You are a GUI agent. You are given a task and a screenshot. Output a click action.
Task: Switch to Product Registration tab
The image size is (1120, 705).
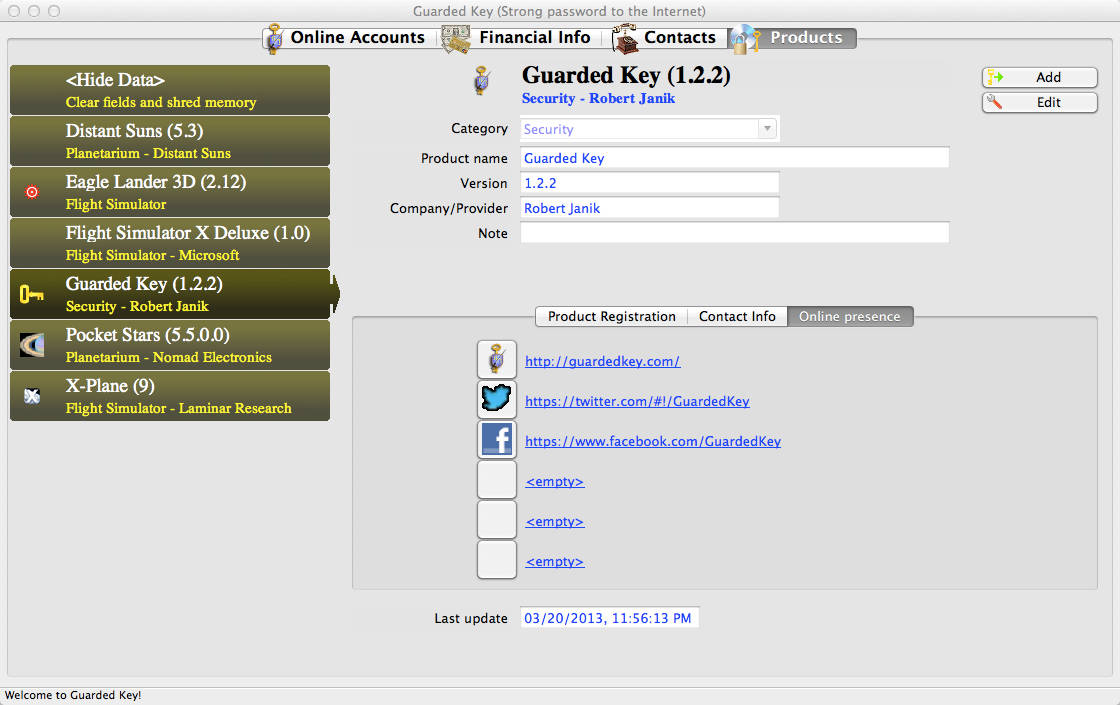[x=611, y=316]
